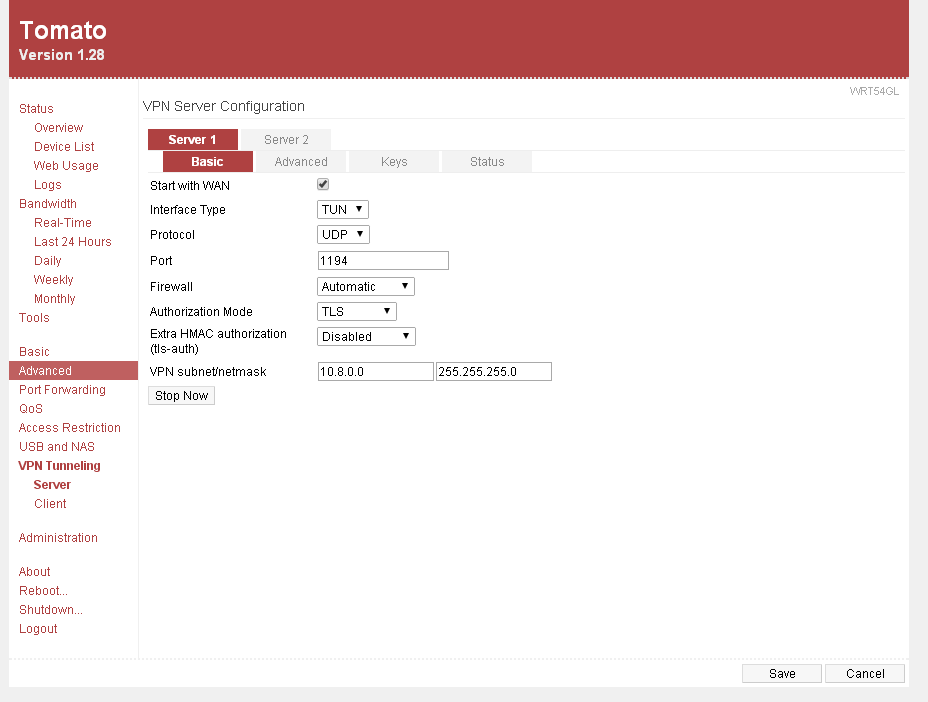
Task: Open the Interface Type TUN dropdown
Action: click(x=343, y=210)
